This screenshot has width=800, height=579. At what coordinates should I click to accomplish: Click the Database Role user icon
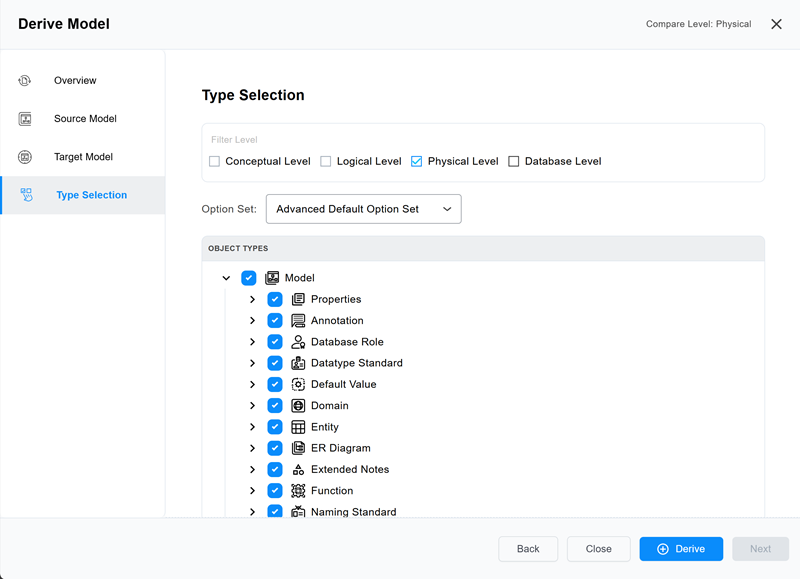point(298,342)
